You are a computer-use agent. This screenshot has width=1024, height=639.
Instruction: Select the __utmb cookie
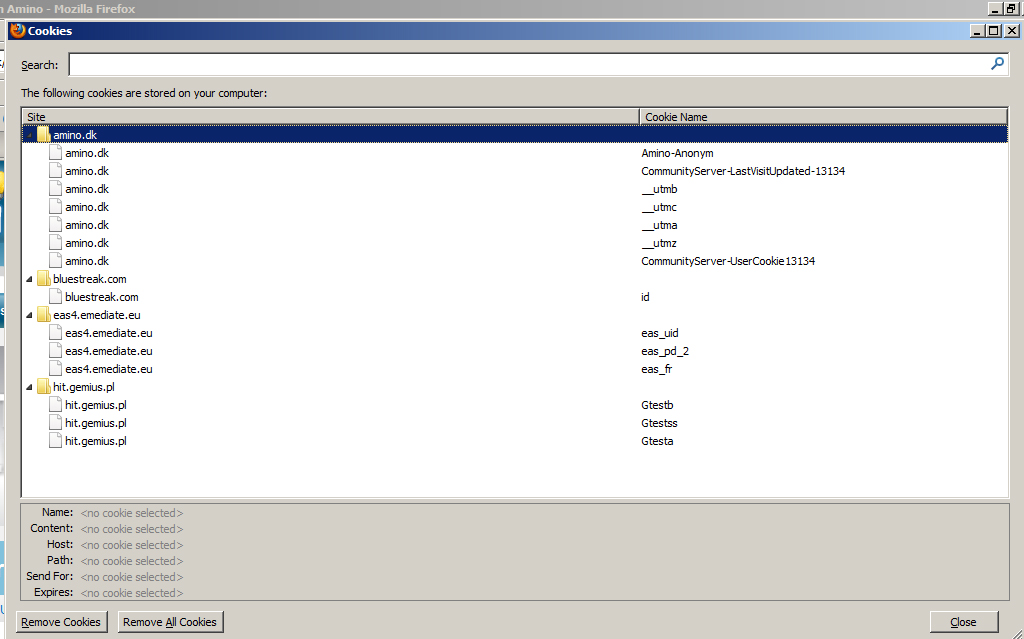[515, 189]
